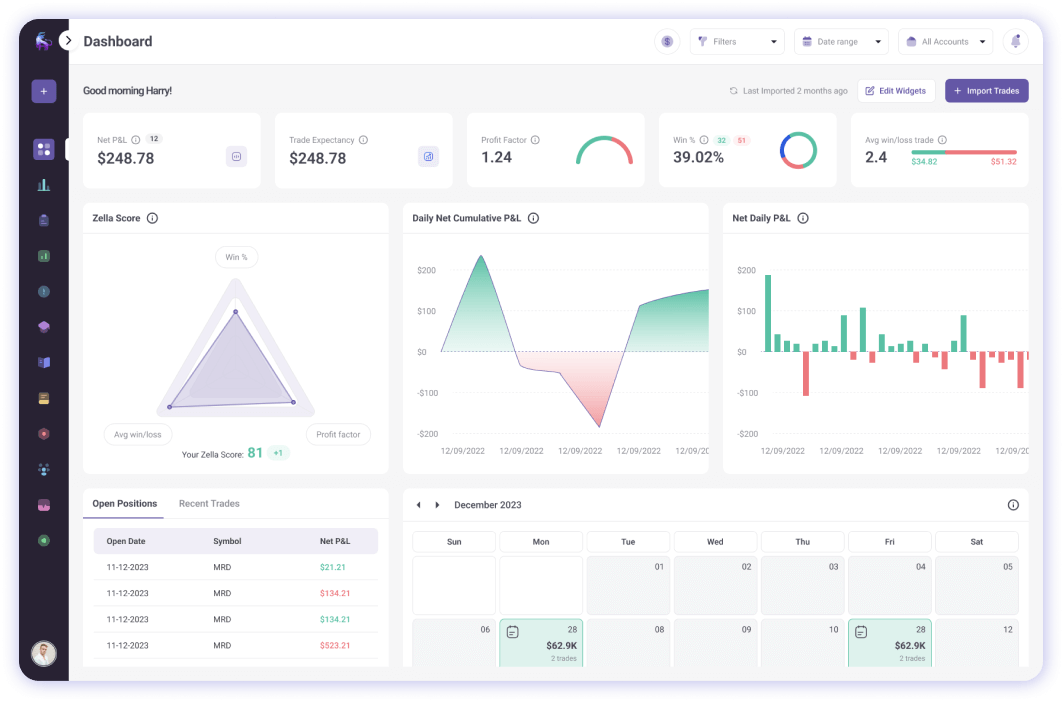Select the Open Positions tab
Screen dimensions: 1064x702
(124, 504)
